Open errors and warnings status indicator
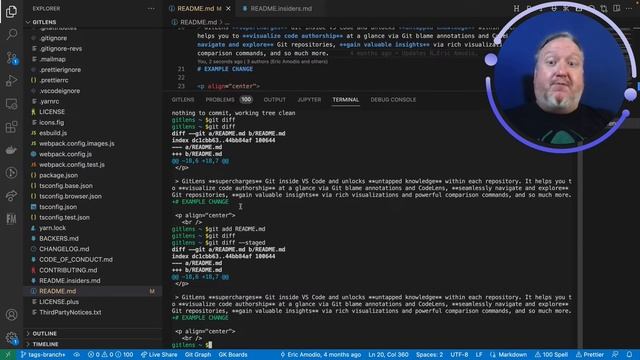The width and height of the screenshot is (640, 360). (110, 355)
